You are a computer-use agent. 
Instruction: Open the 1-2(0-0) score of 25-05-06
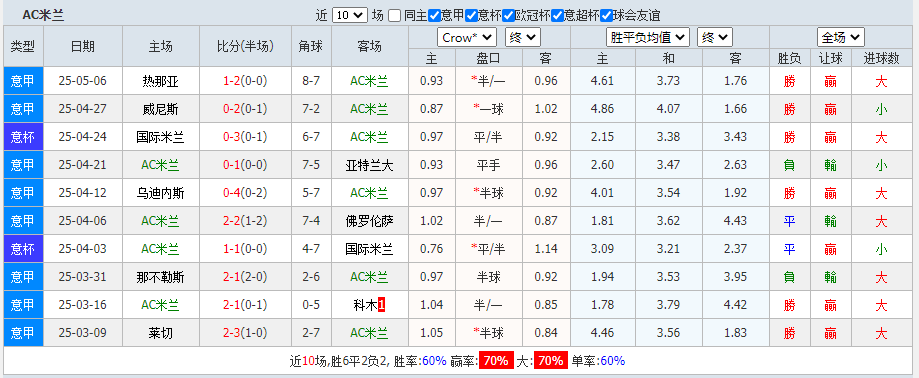click(x=245, y=81)
